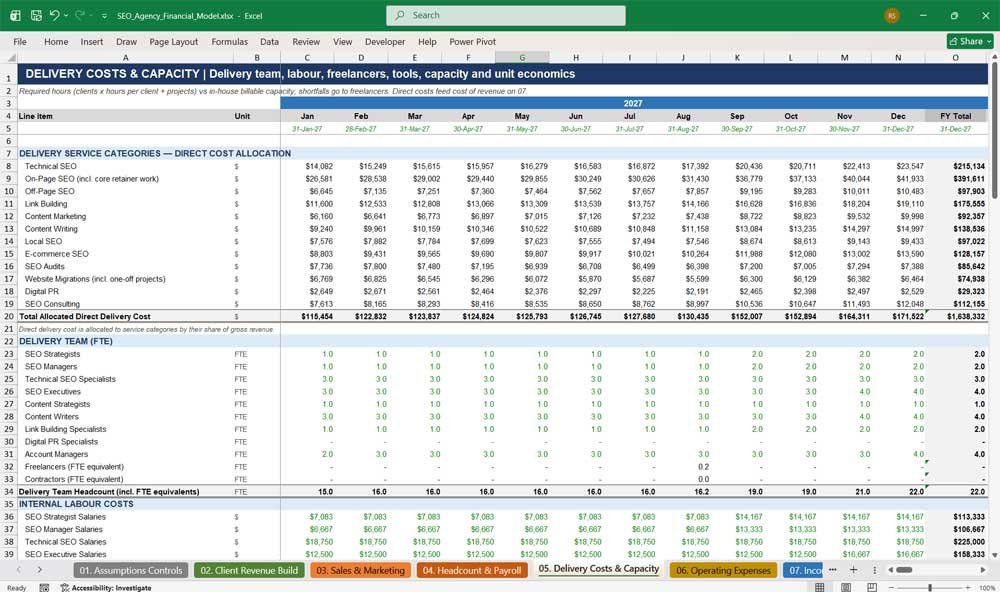Open the Page Layout tab
Screen dimensions: 1000x592
point(173,41)
